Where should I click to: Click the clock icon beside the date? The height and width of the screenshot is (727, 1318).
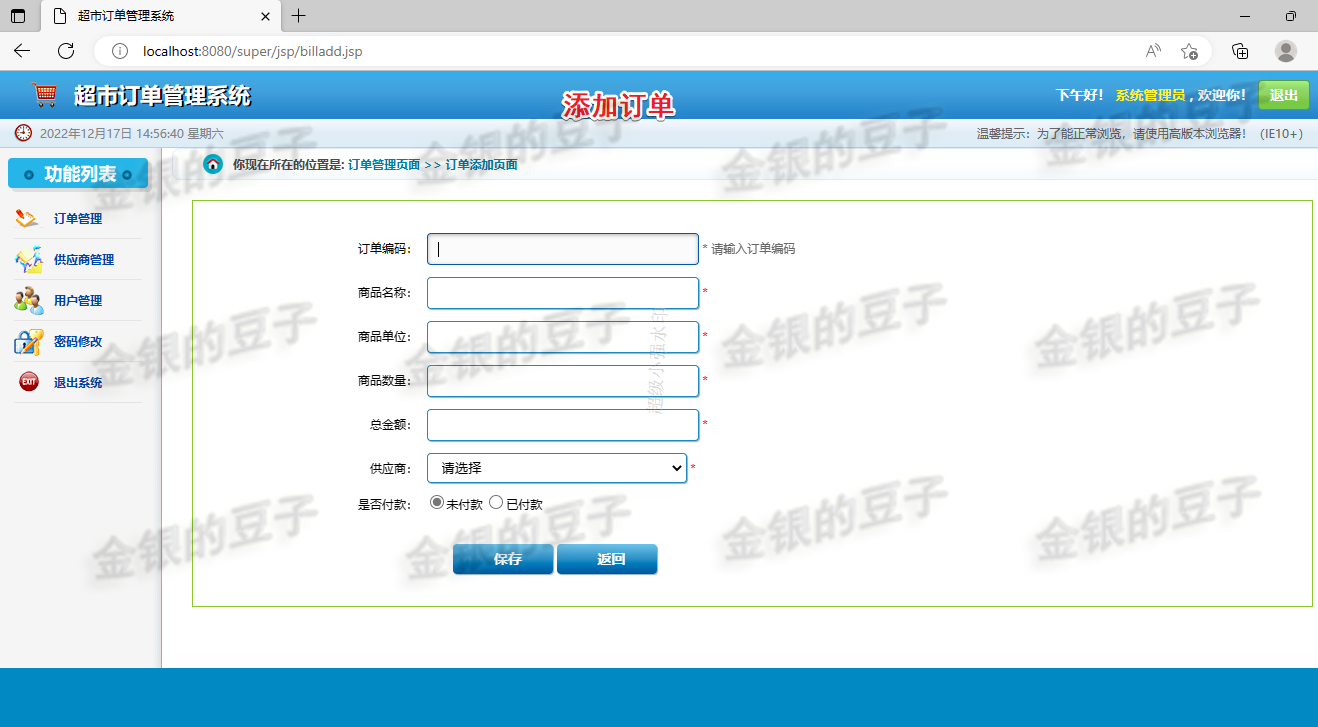(x=22, y=132)
